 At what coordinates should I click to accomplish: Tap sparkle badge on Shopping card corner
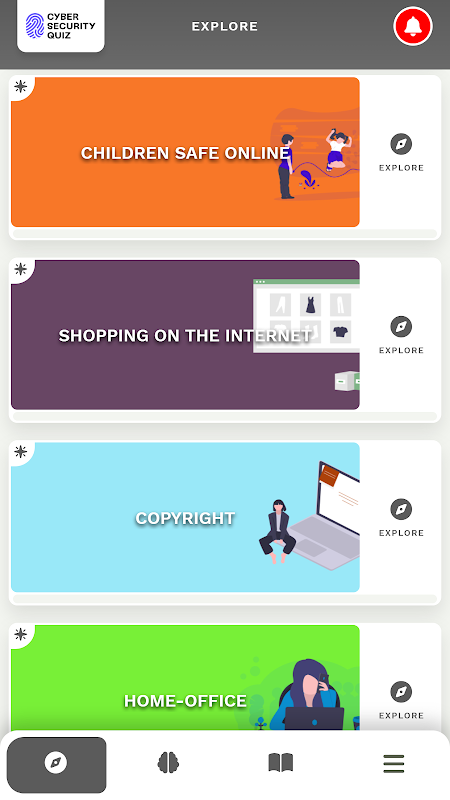tap(21, 269)
